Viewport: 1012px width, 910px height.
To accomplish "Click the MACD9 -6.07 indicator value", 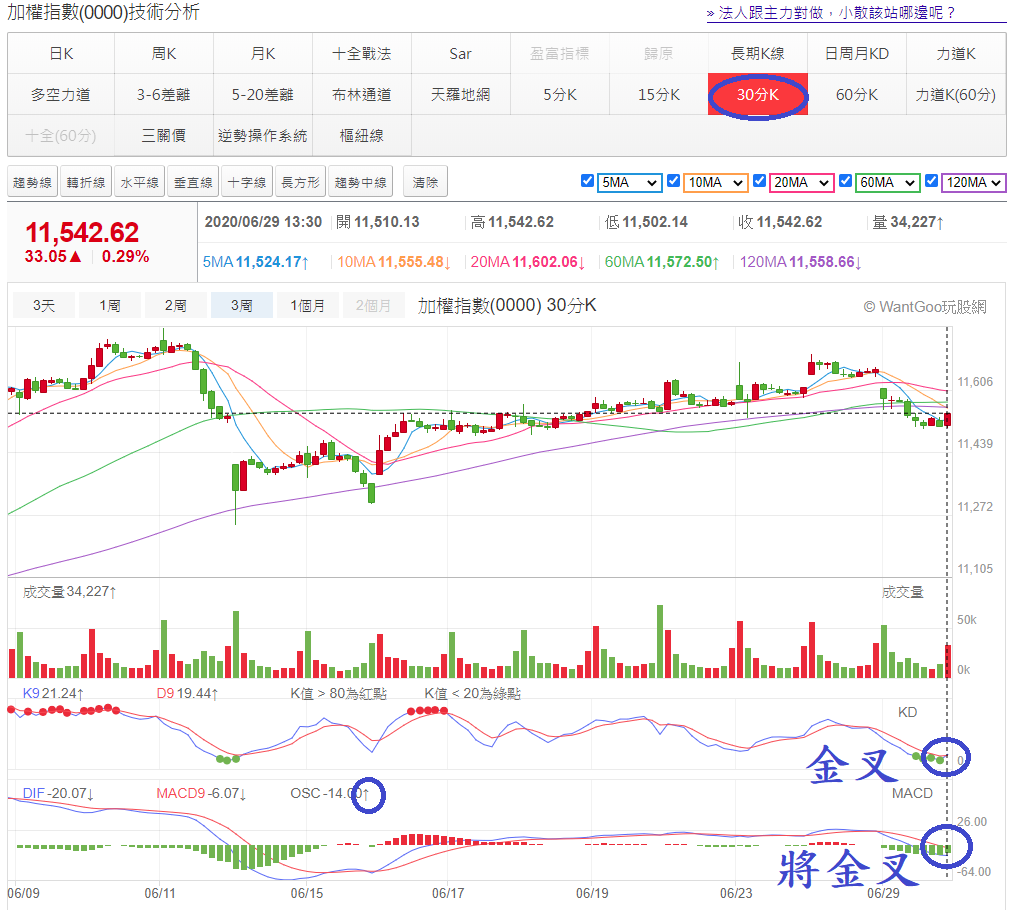I will [201, 793].
